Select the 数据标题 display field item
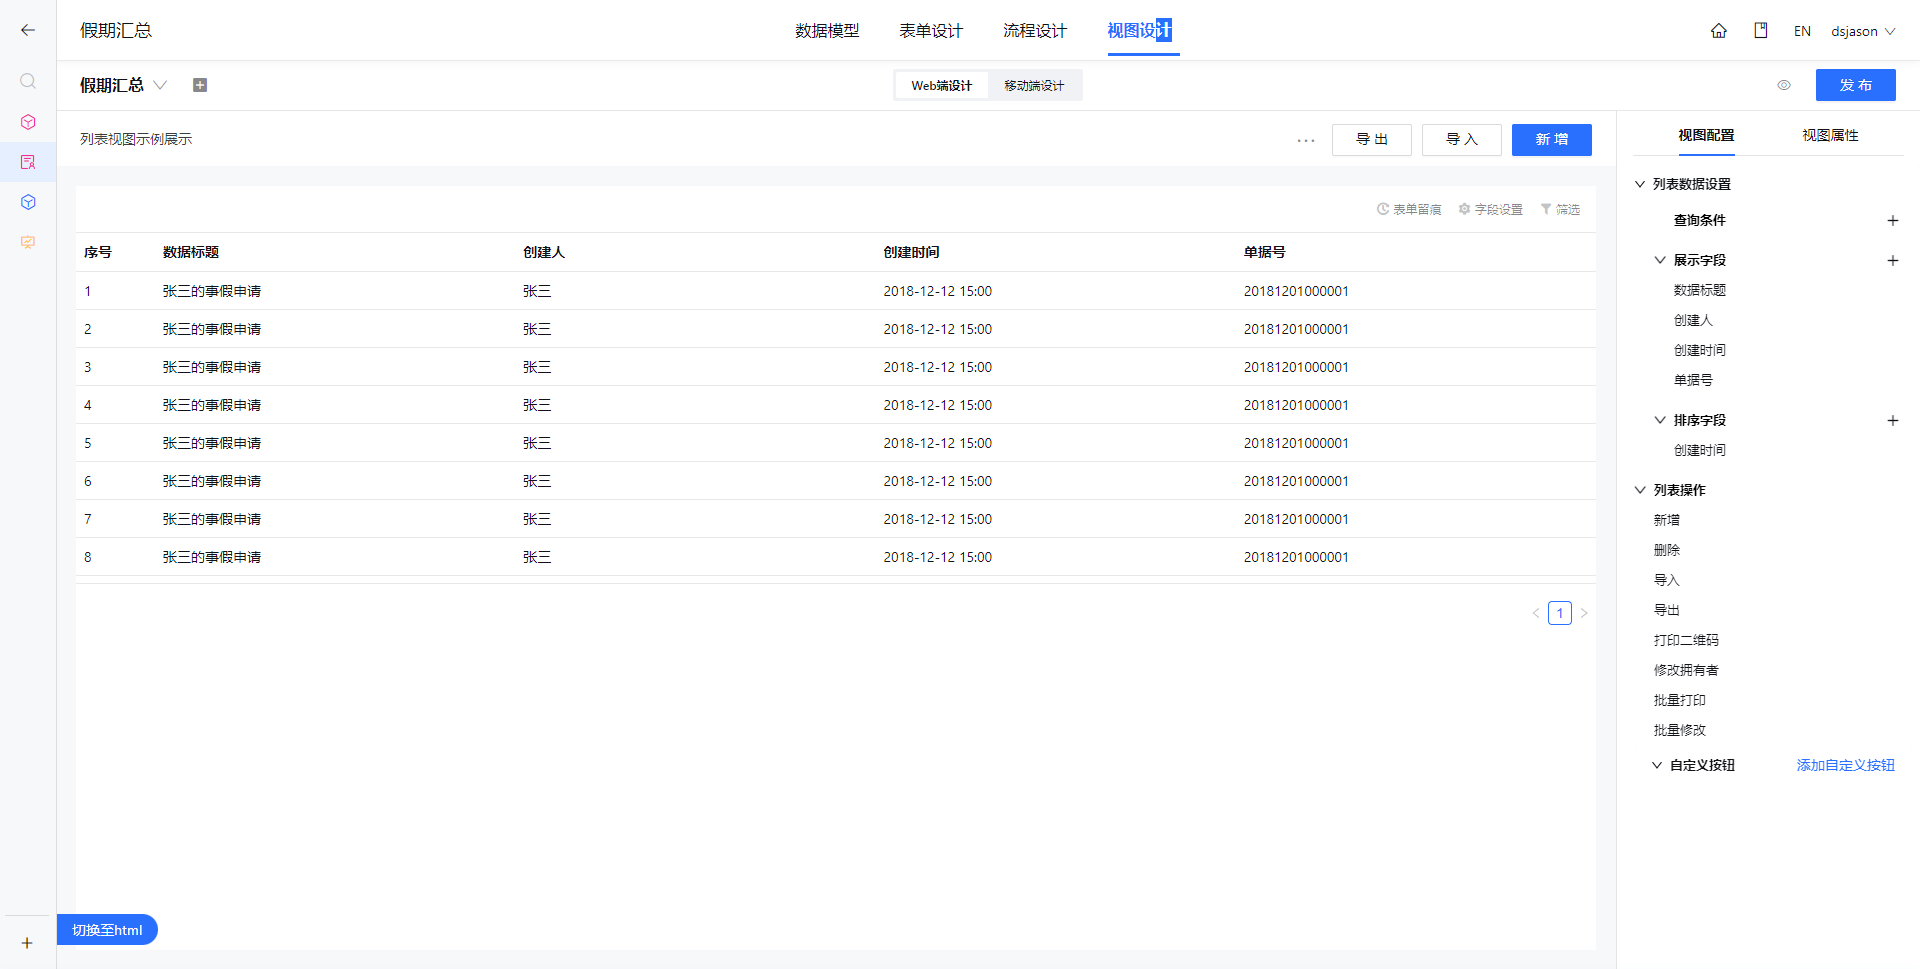The image size is (1920, 969). point(1700,290)
